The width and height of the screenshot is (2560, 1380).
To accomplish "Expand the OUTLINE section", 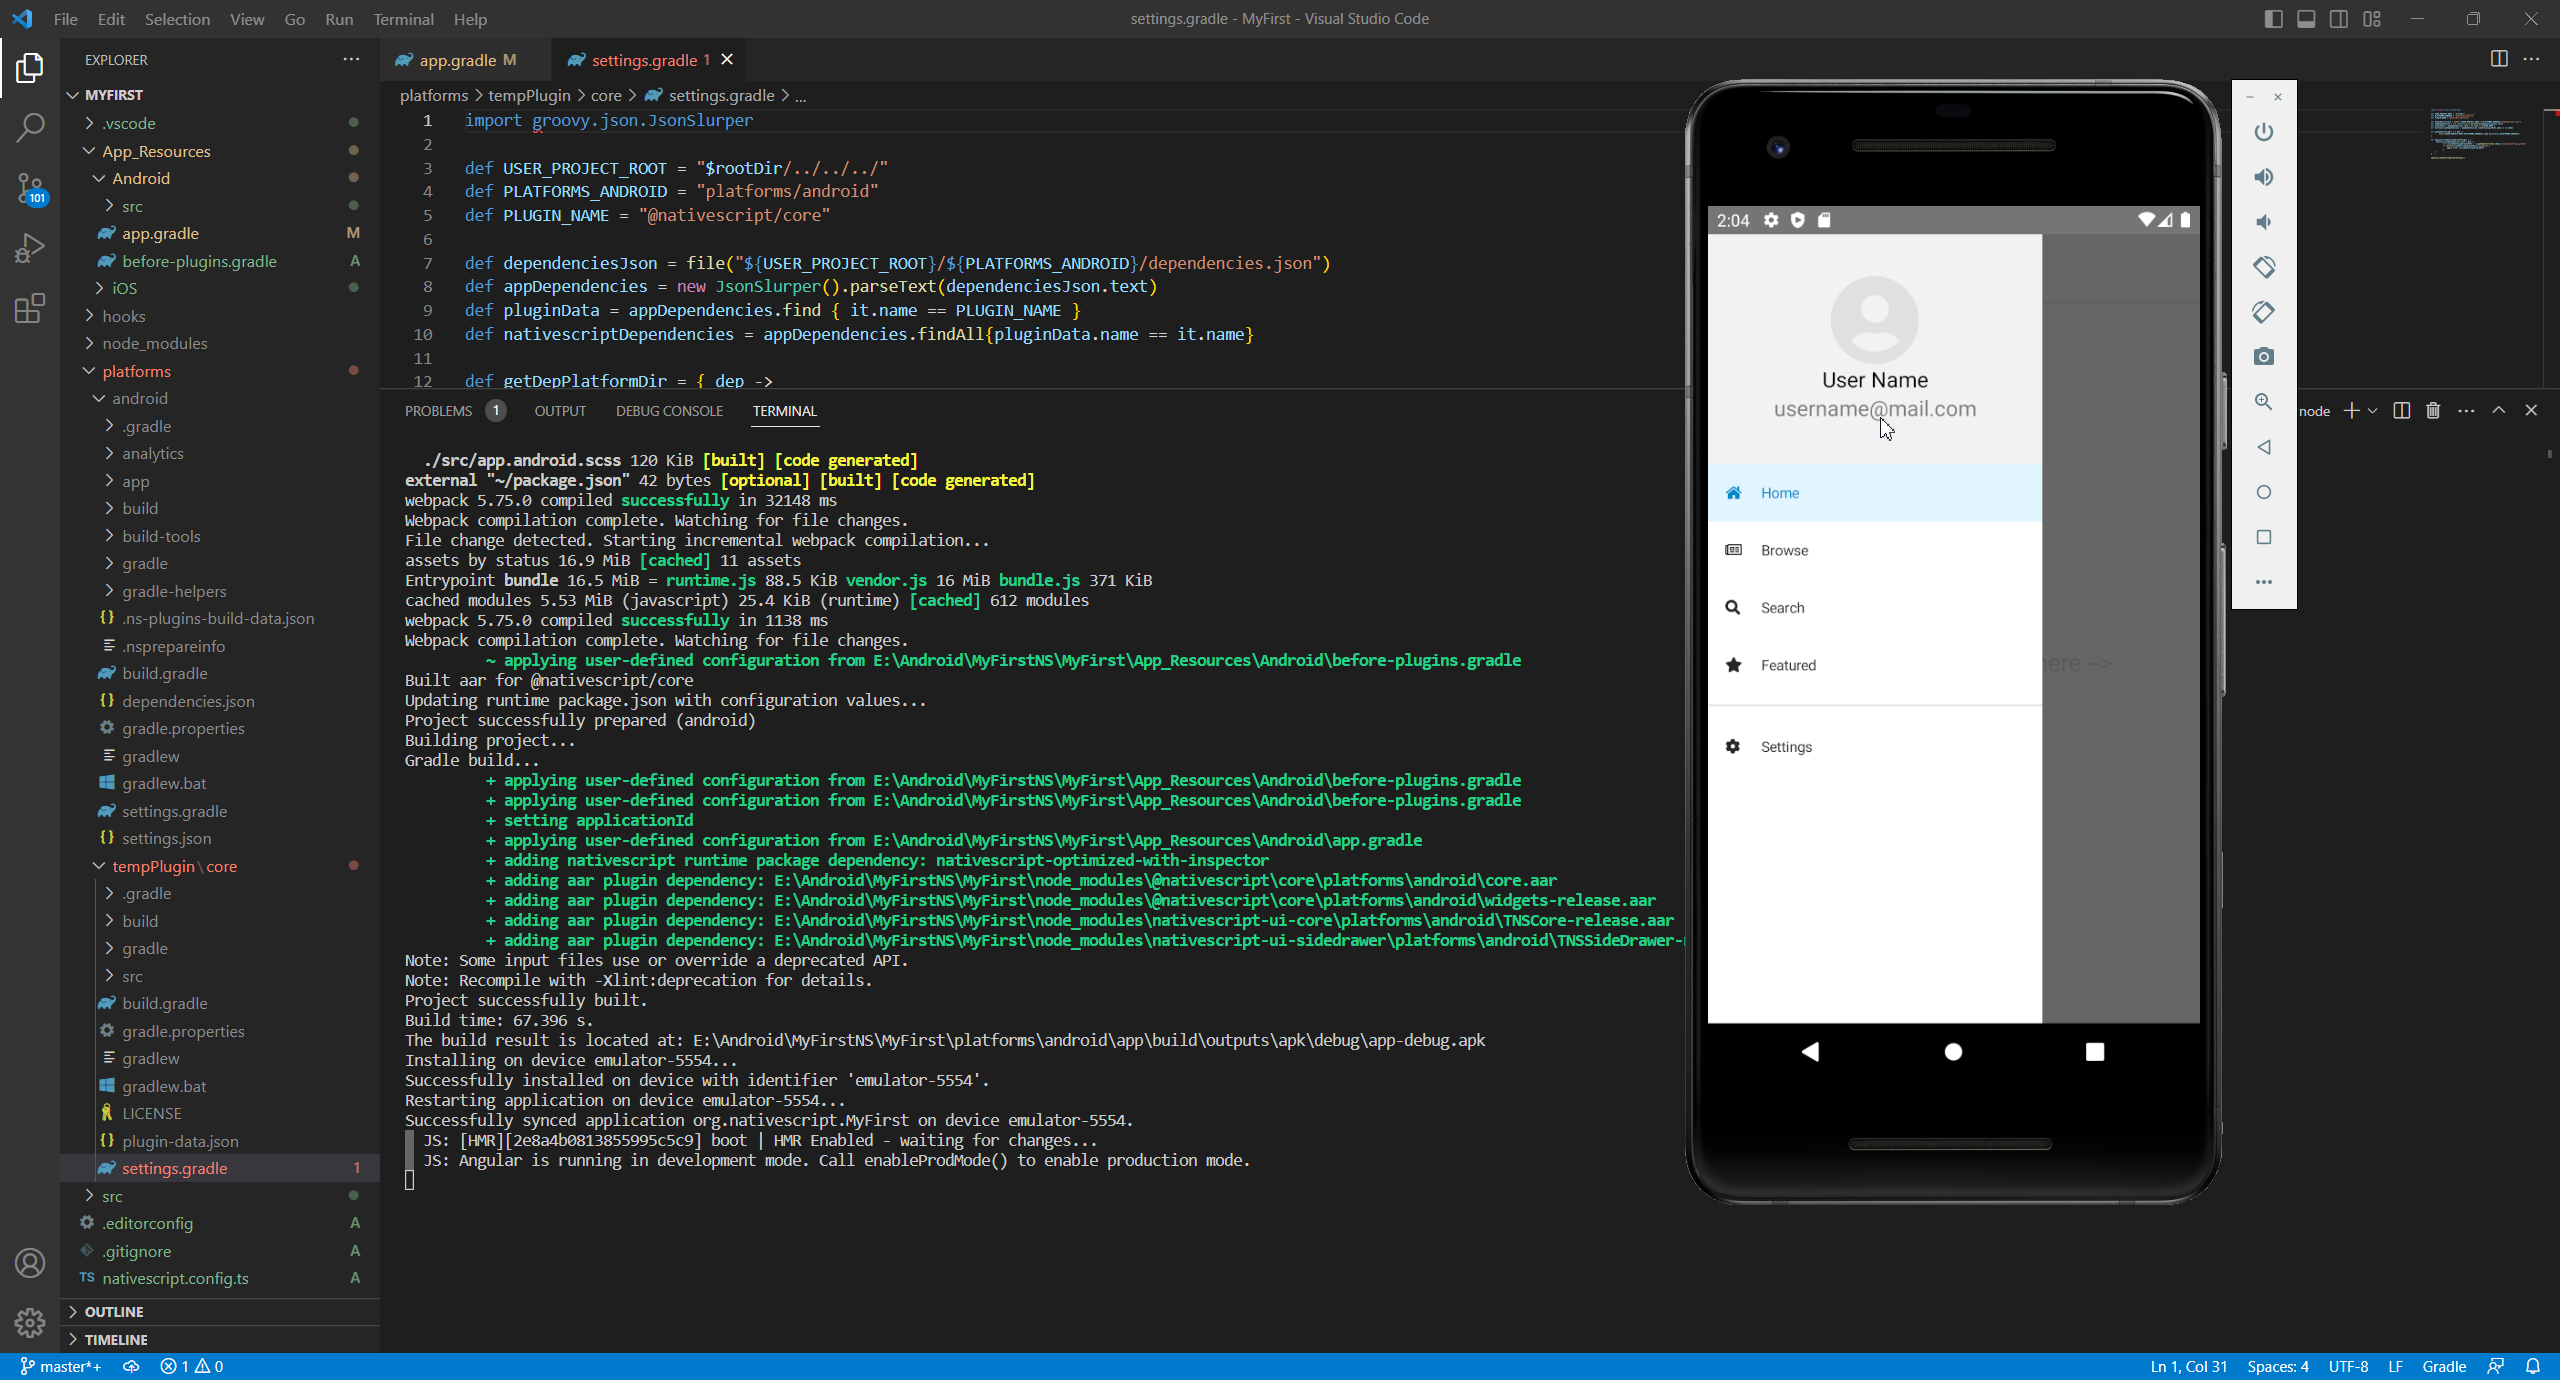I will point(114,1311).
